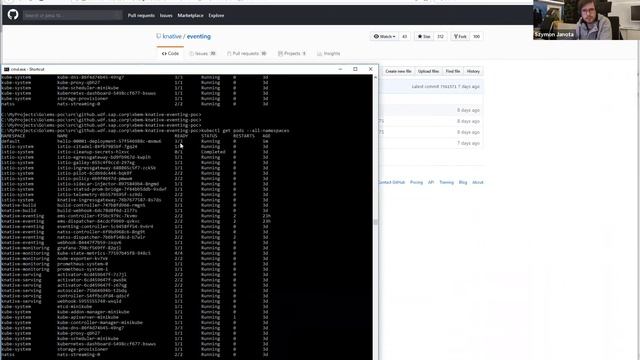
Task: Click the etcd-minikube pod name
Action: (x=74, y=307)
